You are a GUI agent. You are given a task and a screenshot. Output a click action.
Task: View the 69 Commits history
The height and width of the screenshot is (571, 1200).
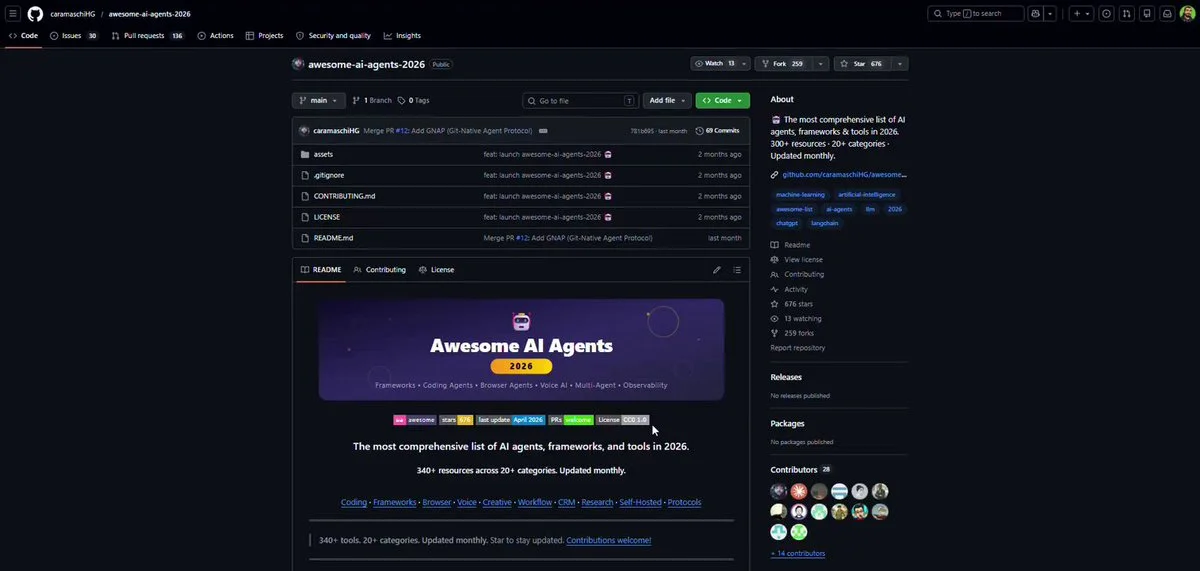tap(718, 131)
